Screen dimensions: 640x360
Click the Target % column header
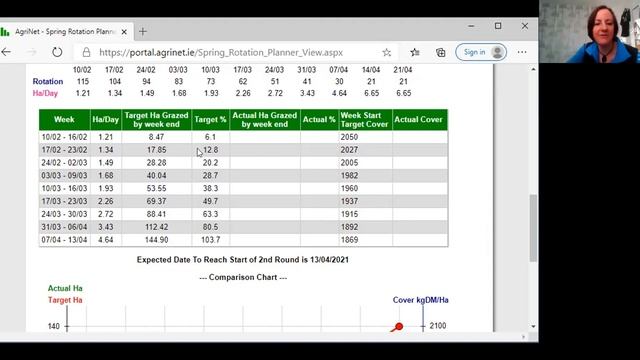(210, 120)
